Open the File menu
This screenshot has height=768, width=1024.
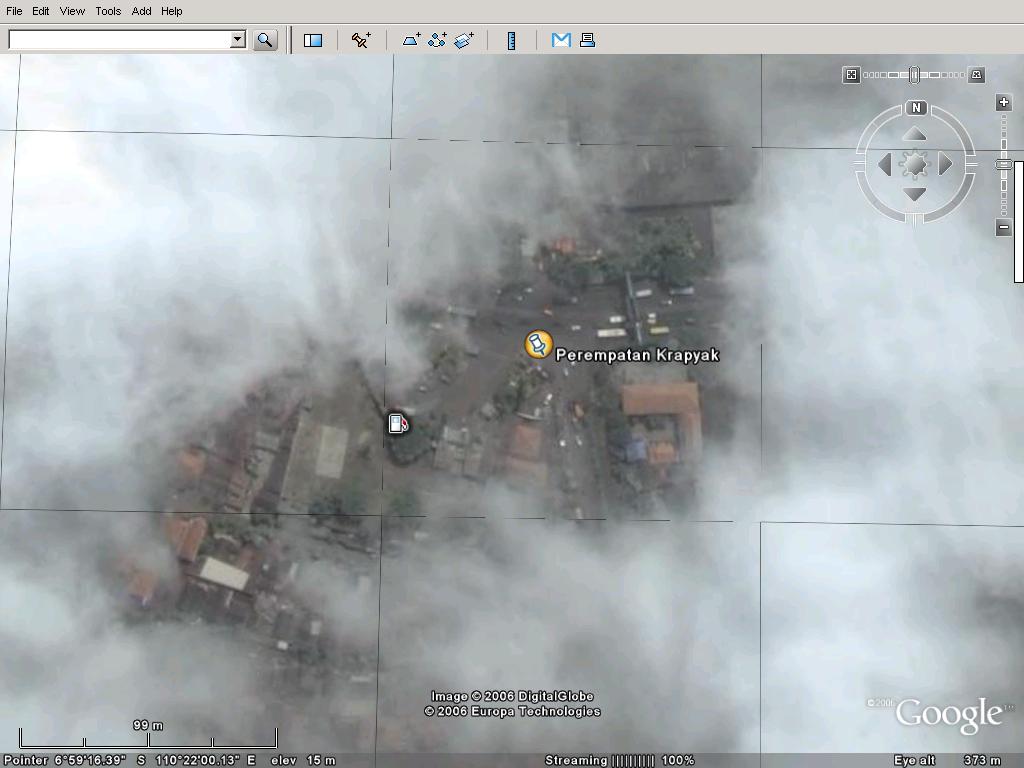pyautogui.click(x=14, y=11)
